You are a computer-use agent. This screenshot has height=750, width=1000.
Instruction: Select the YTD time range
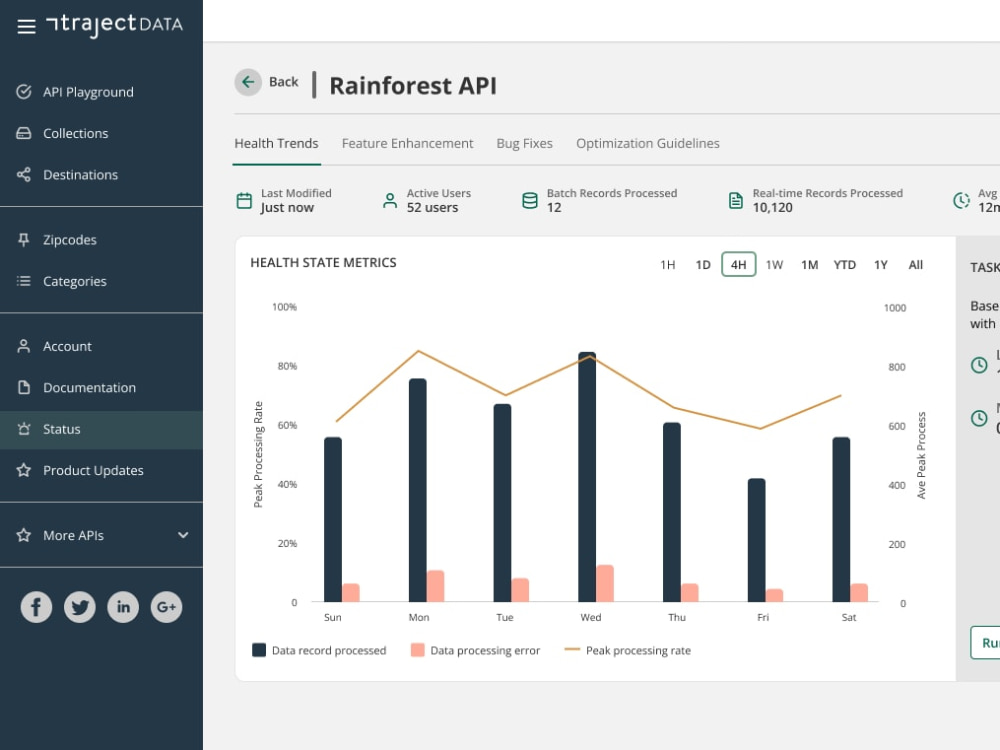pyautogui.click(x=845, y=265)
